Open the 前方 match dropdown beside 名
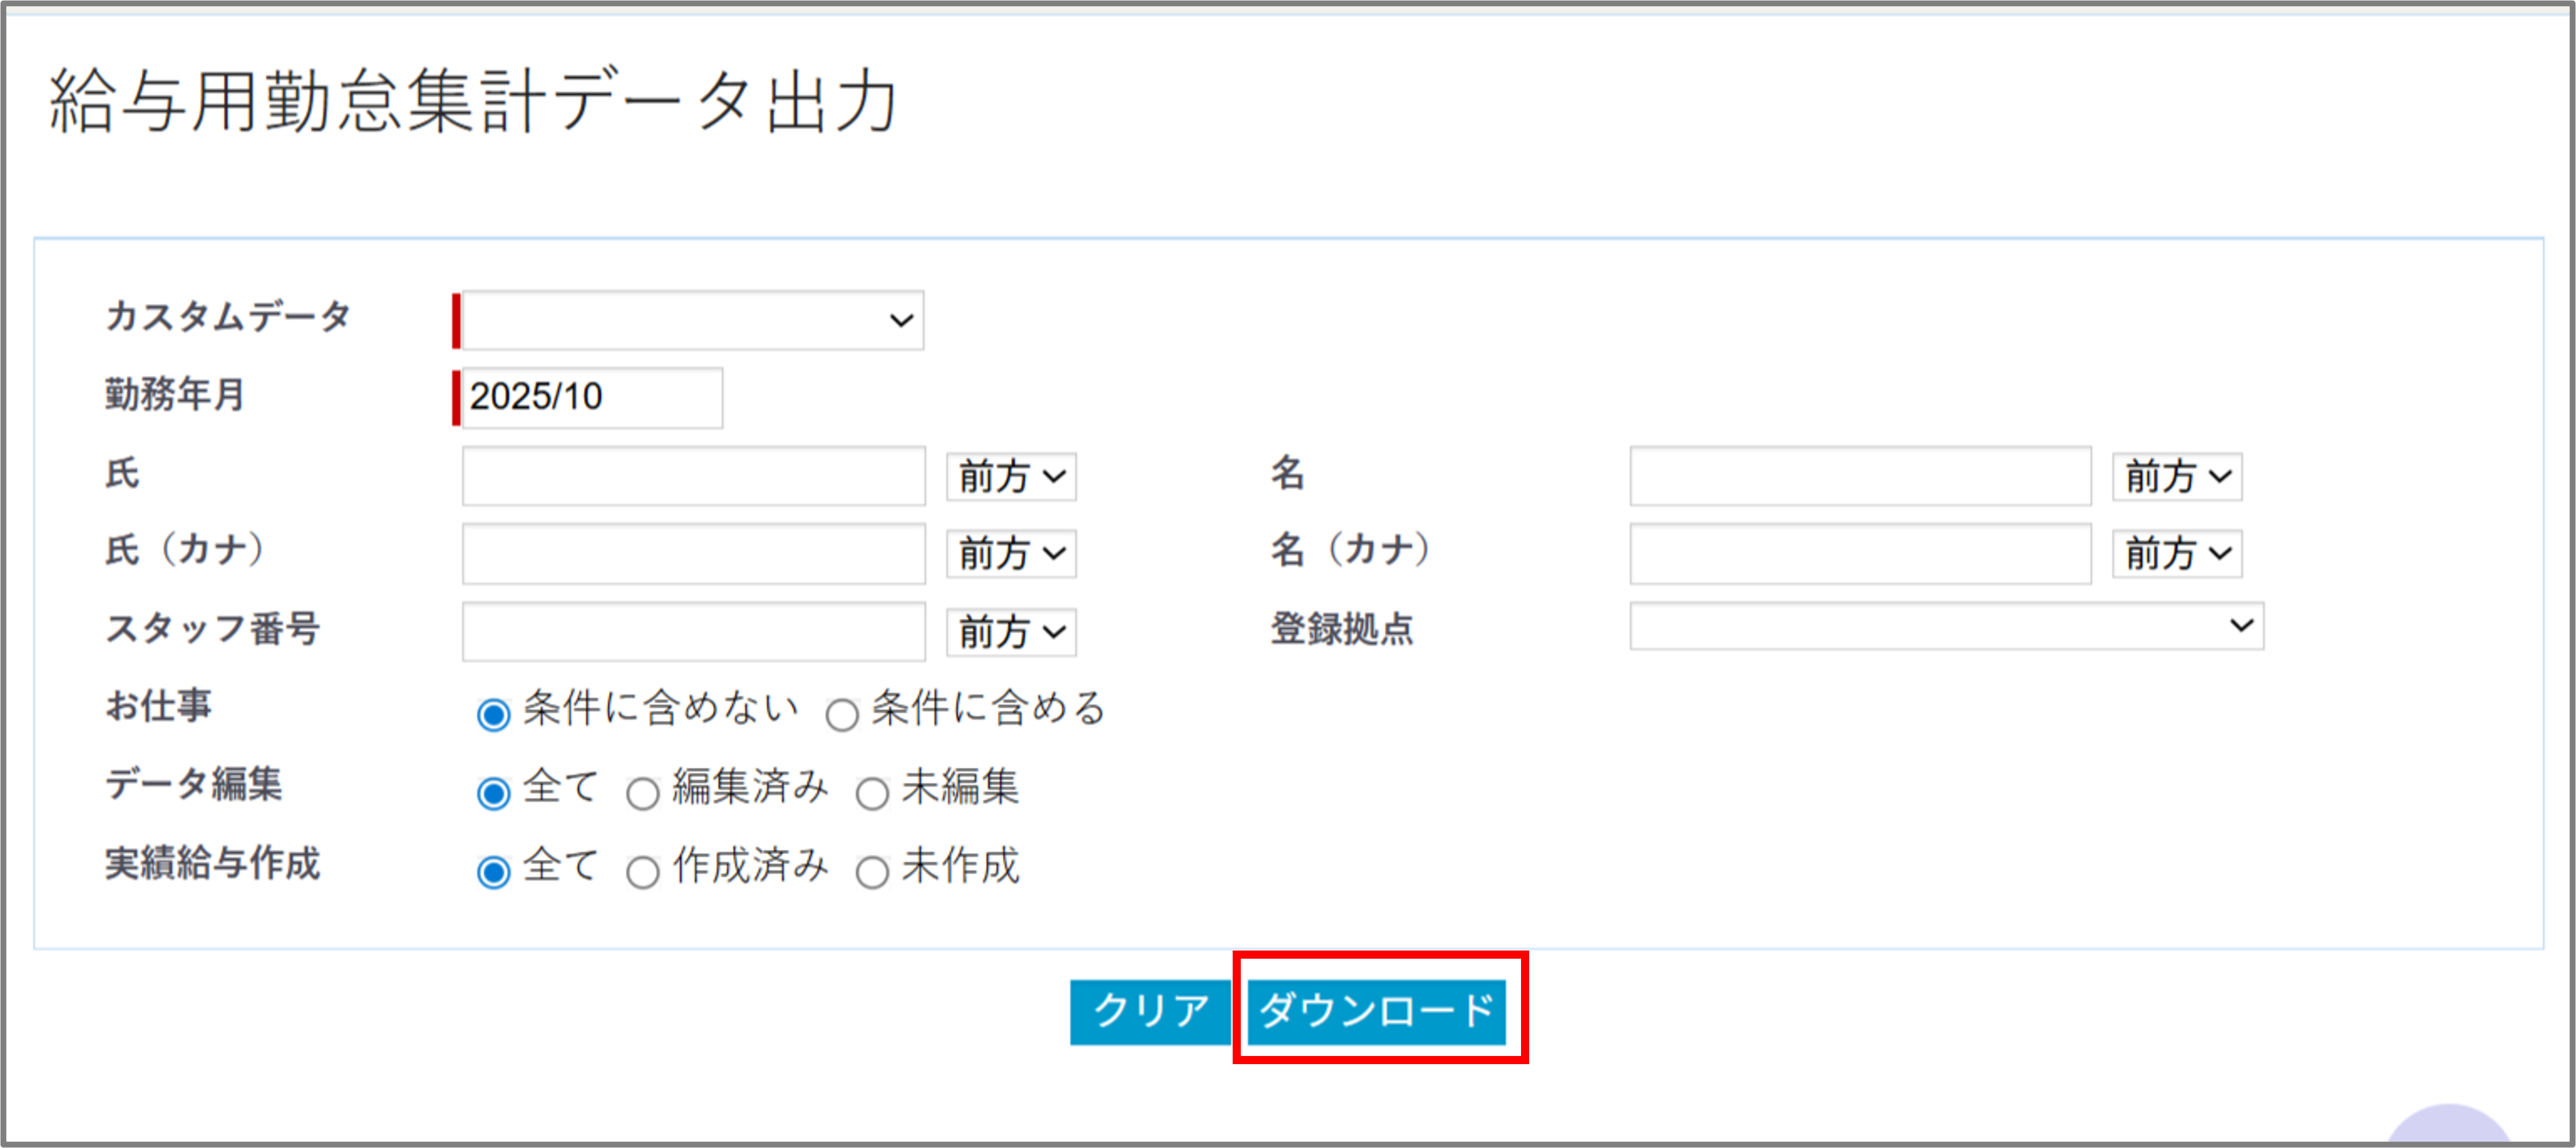Image resolution: width=2576 pixels, height=1148 pixels. (x=2177, y=476)
